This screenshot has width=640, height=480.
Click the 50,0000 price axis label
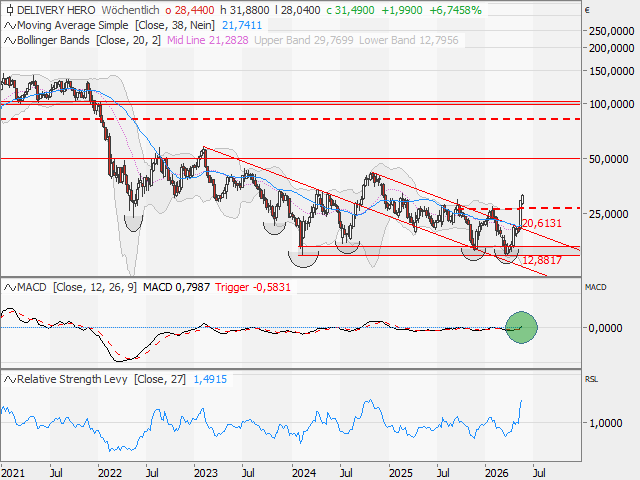coord(609,159)
